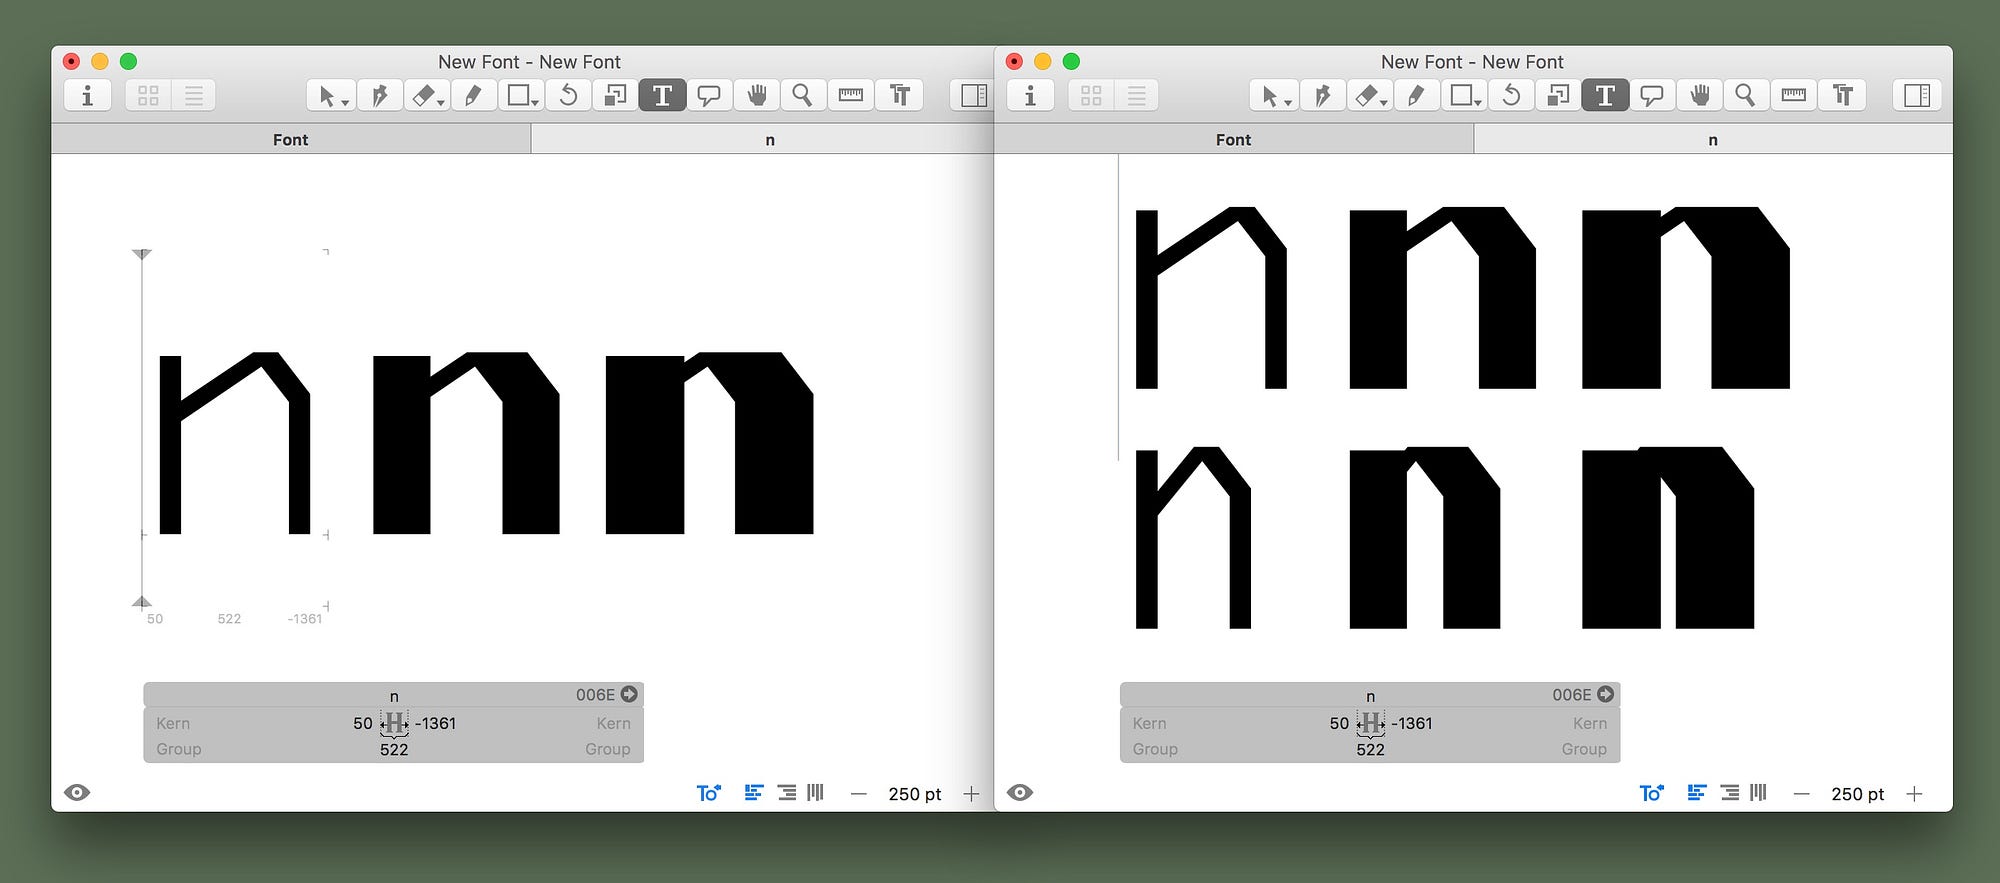The width and height of the screenshot is (2000, 883).
Task: Activate the Text tool in left window
Action: pyautogui.click(x=662, y=95)
